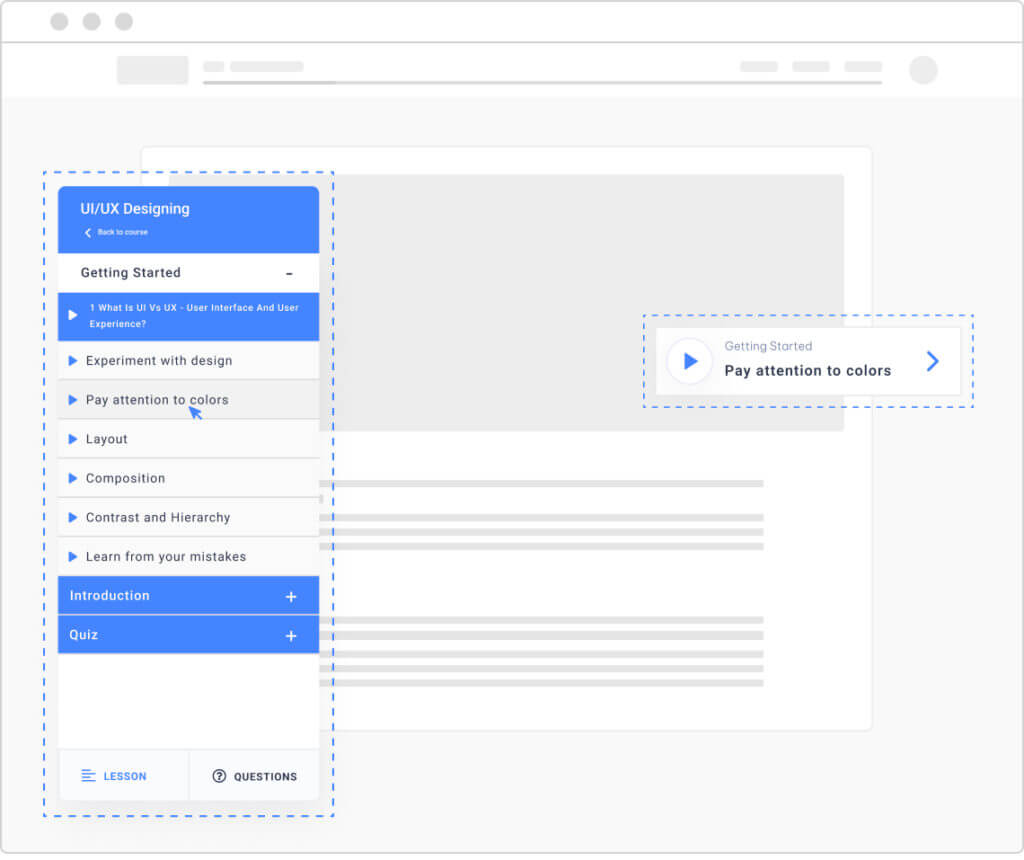Click the play icon on the active lesson
1024x860 pixels.
72,315
